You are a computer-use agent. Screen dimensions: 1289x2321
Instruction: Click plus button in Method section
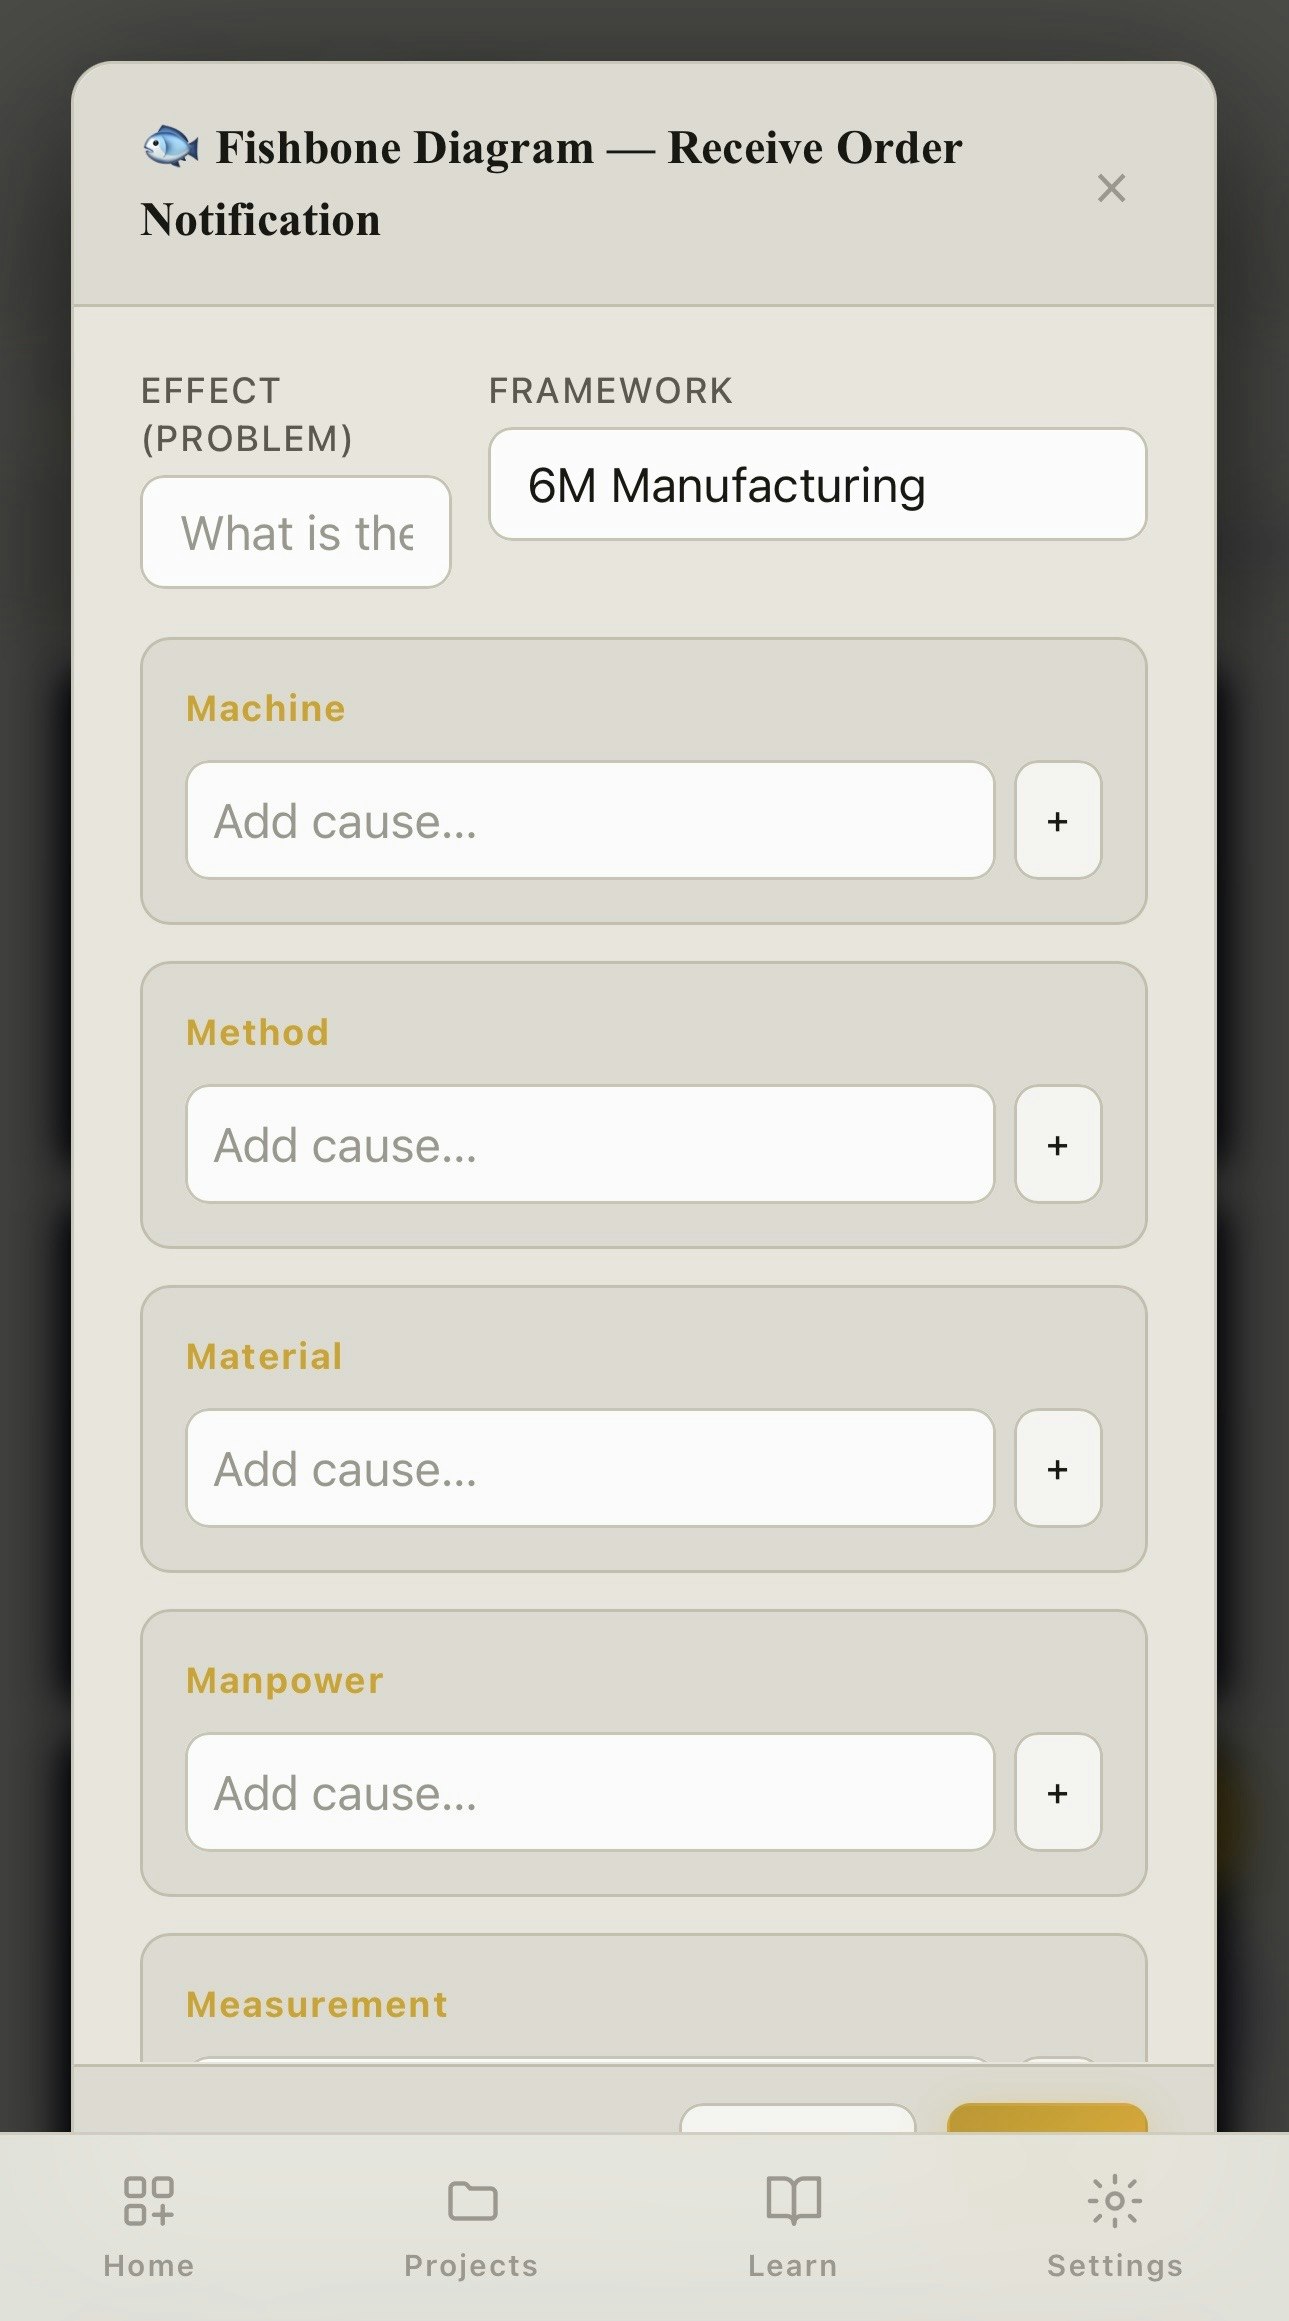click(1057, 1145)
